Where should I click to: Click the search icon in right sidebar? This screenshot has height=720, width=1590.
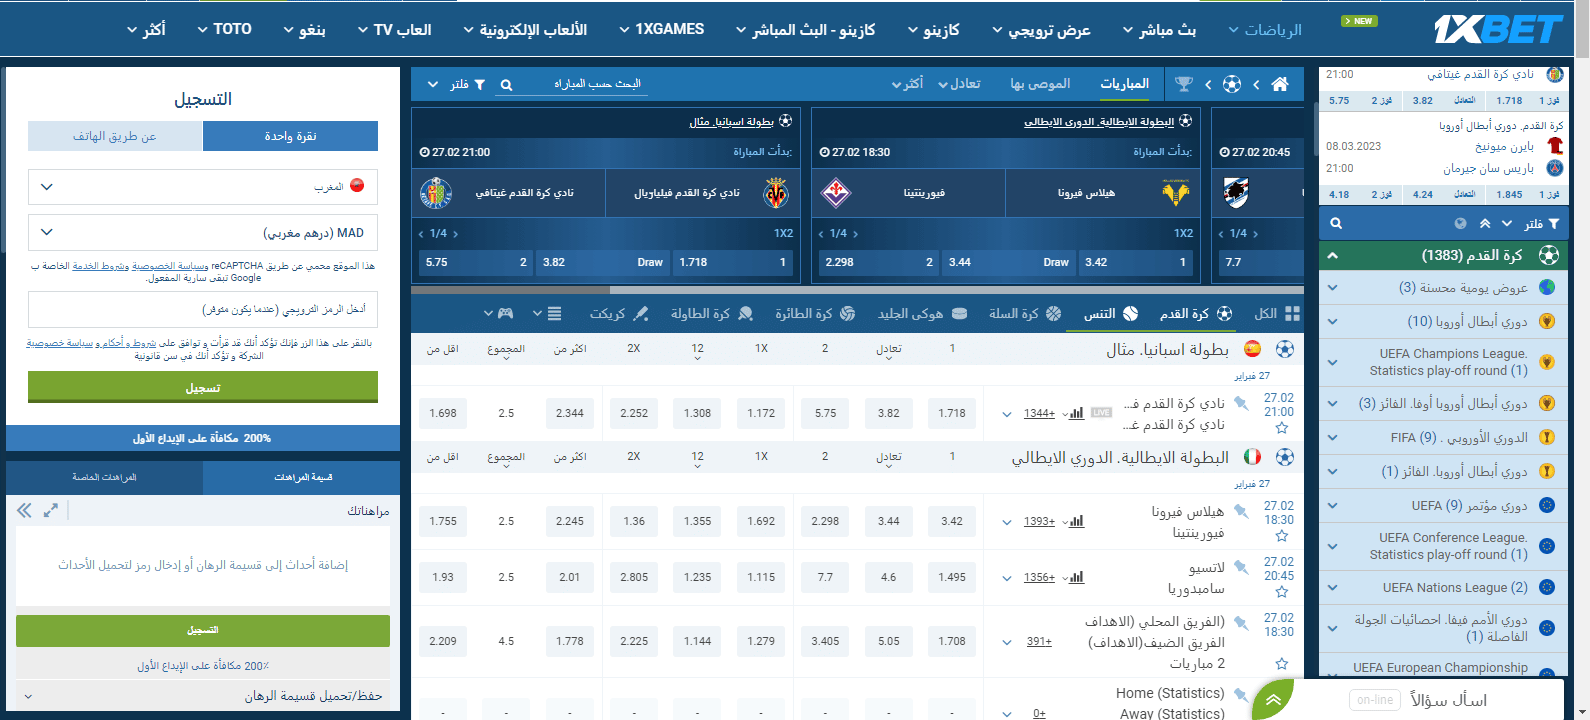1336,224
